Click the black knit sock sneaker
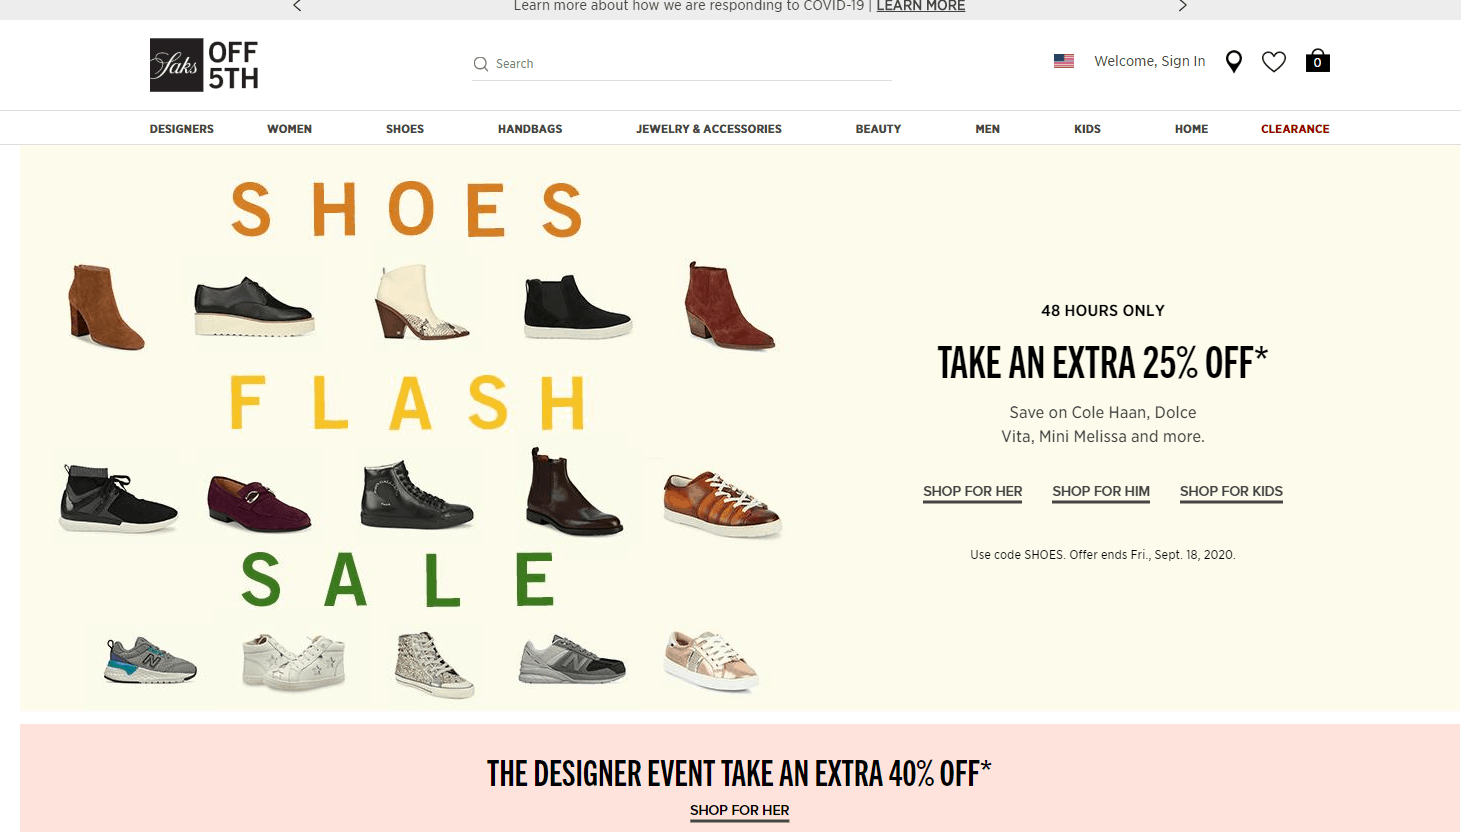This screenshot has height=832, width=1461. point(118,498)
